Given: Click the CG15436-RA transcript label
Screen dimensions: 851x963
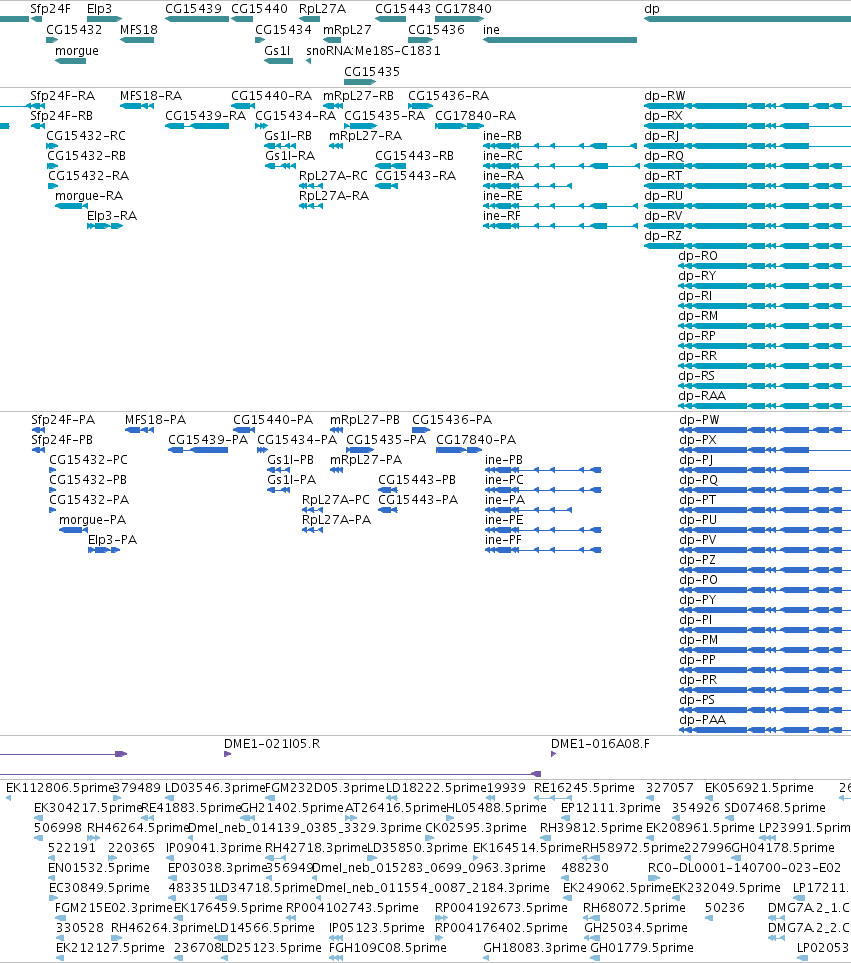Looking at the screenshot, I should coord(449,96).
